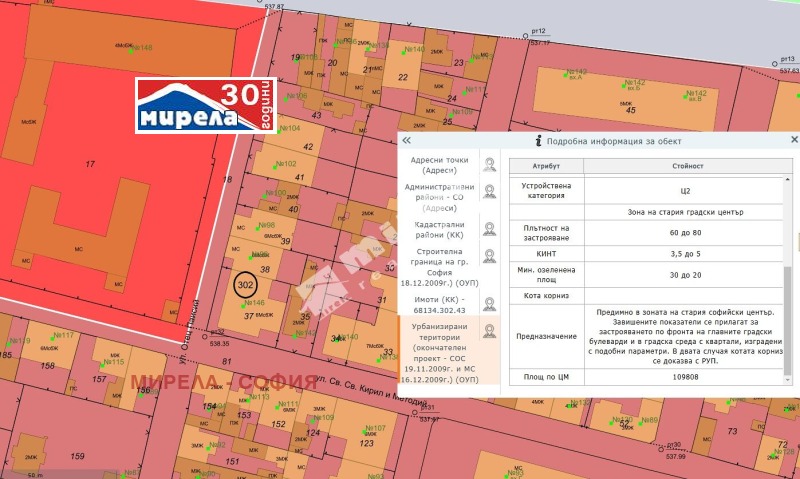Click the circled 302 parcel marker
This screenshot has height=479, width=800.
tap(246, 284)
